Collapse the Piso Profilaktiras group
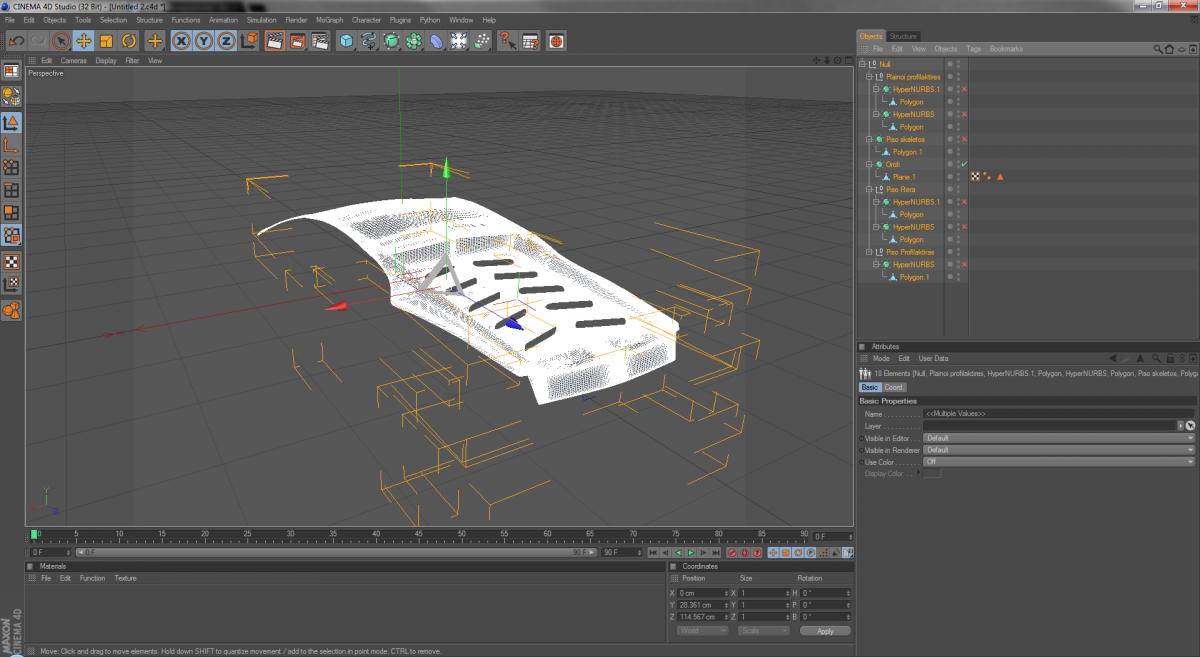The image size is (1200, 657). point(870,252)
